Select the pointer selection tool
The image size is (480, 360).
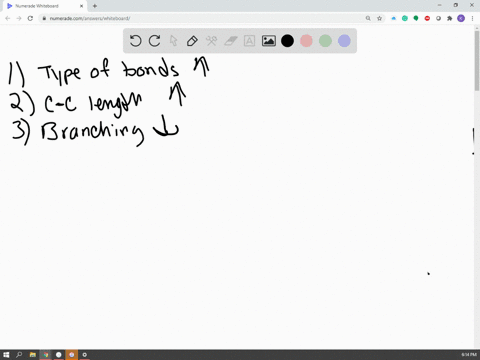coord(173,41)
